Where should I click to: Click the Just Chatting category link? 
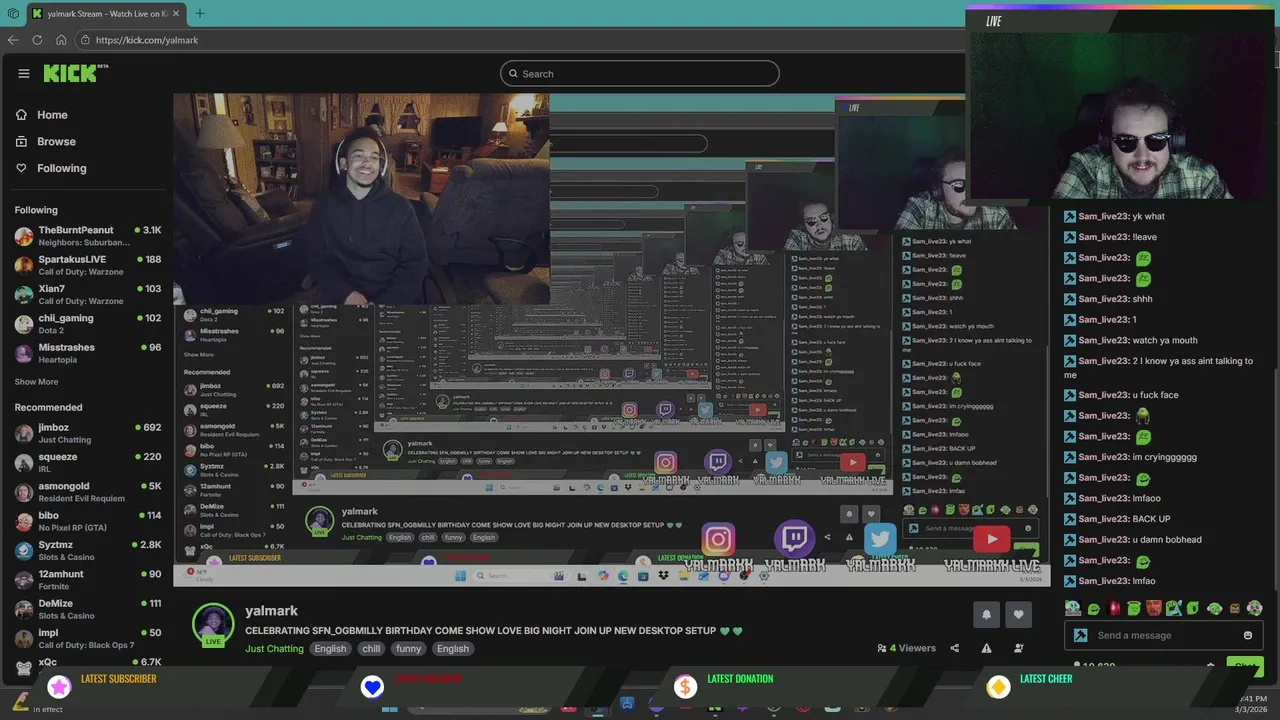274,649
